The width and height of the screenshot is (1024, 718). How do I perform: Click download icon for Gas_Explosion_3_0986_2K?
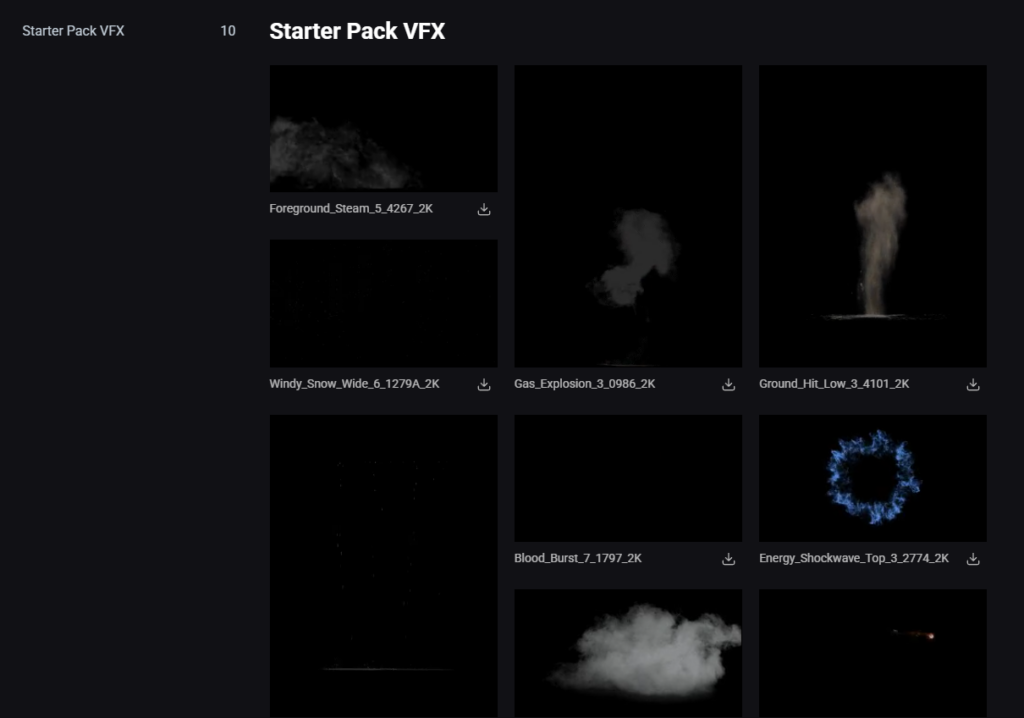[729, 384]
